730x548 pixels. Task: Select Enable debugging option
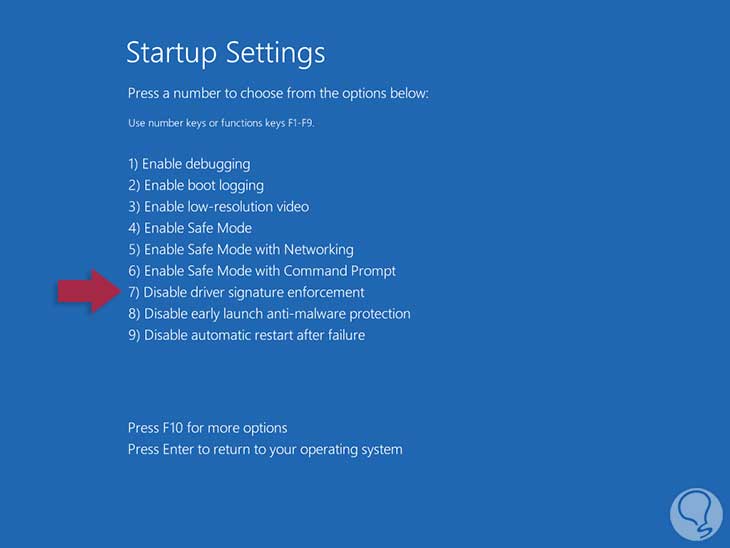coord(189,163)
